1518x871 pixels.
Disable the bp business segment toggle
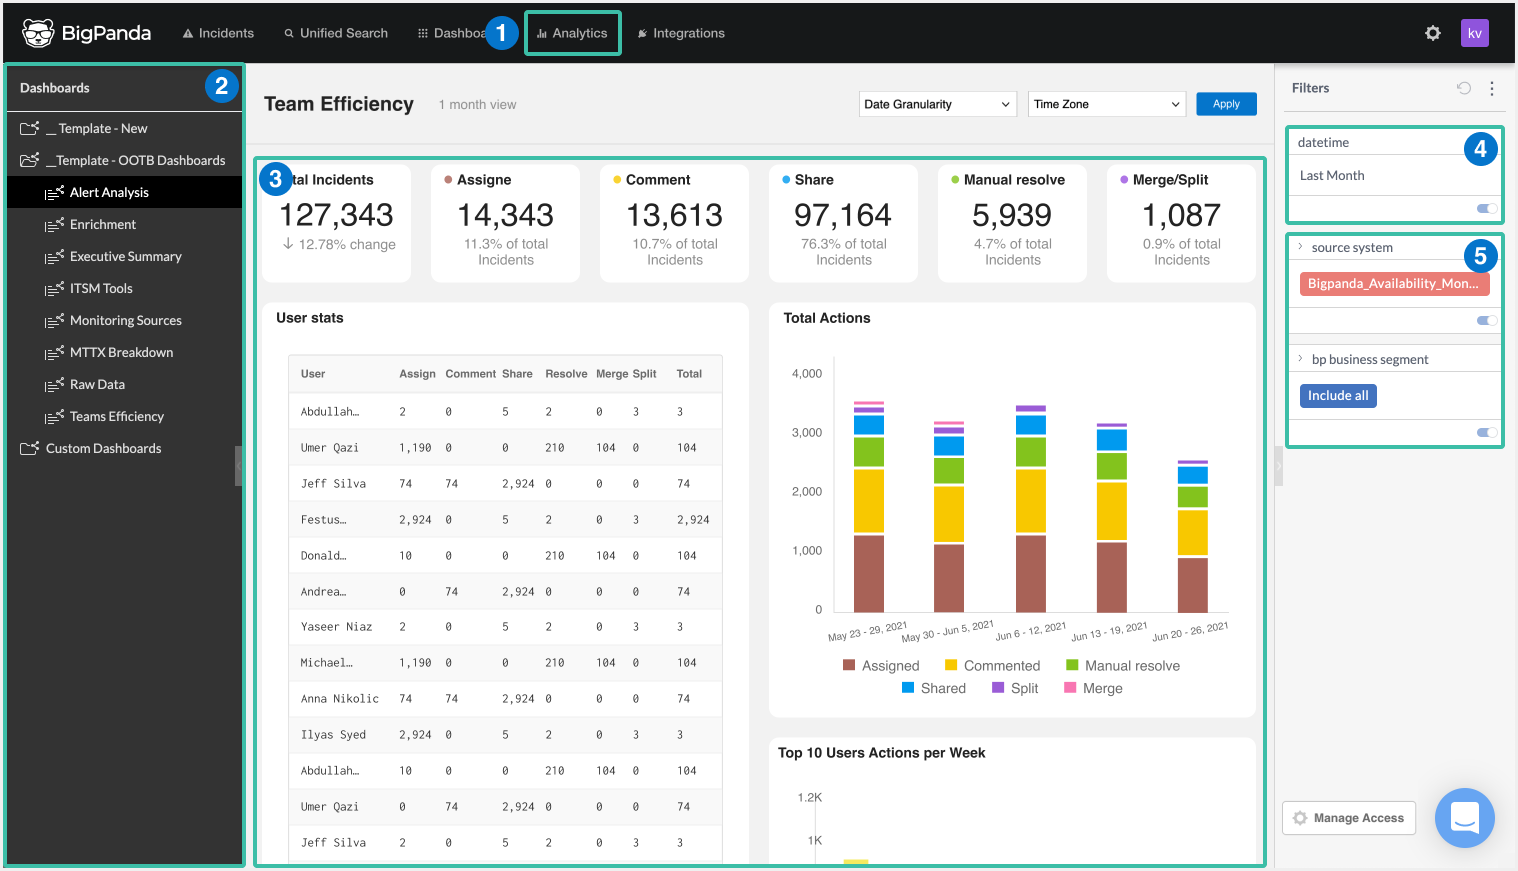(1486, 432)
